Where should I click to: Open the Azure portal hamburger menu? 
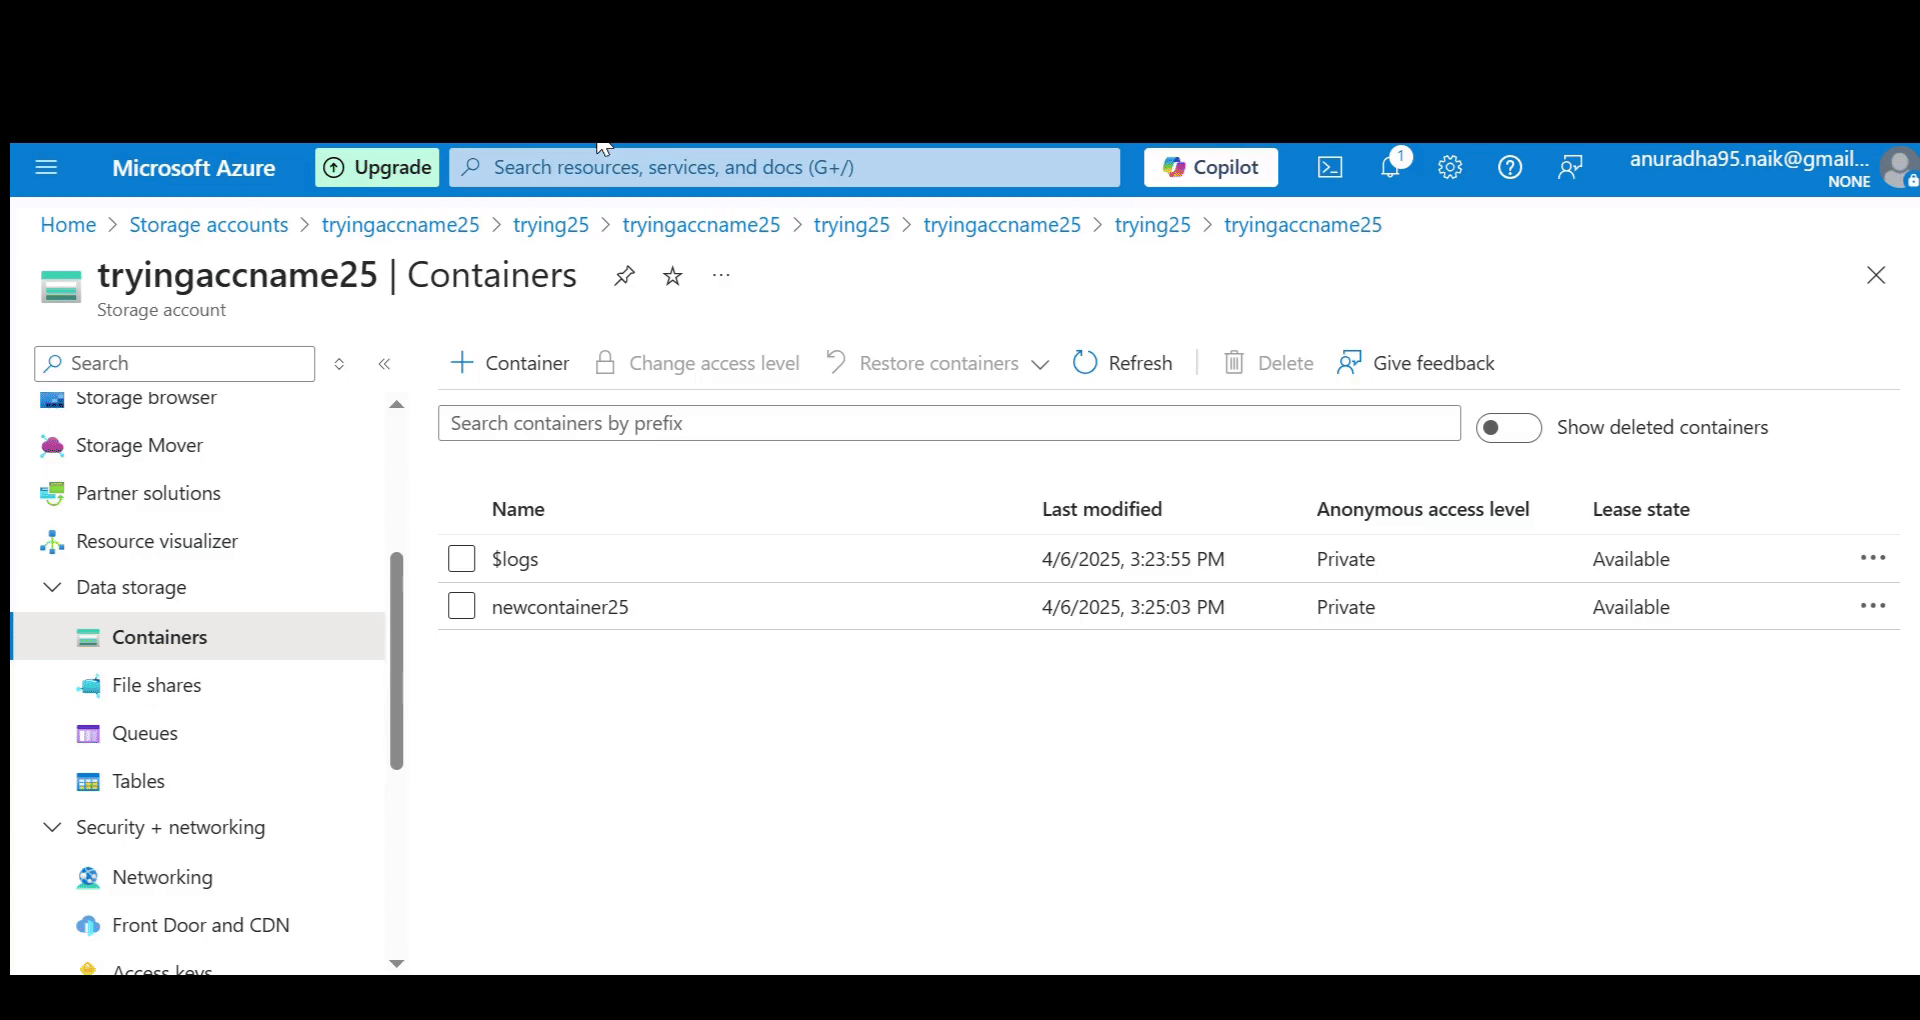pos(46,168)
